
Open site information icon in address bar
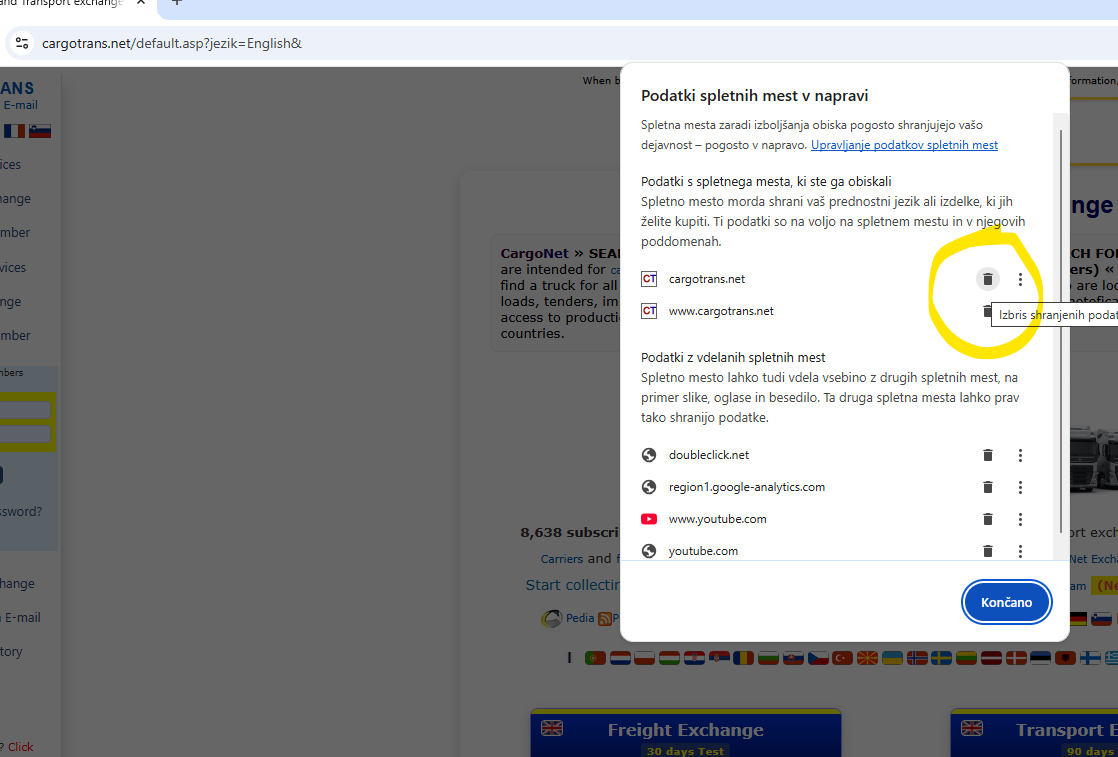[x=22, y=43]
